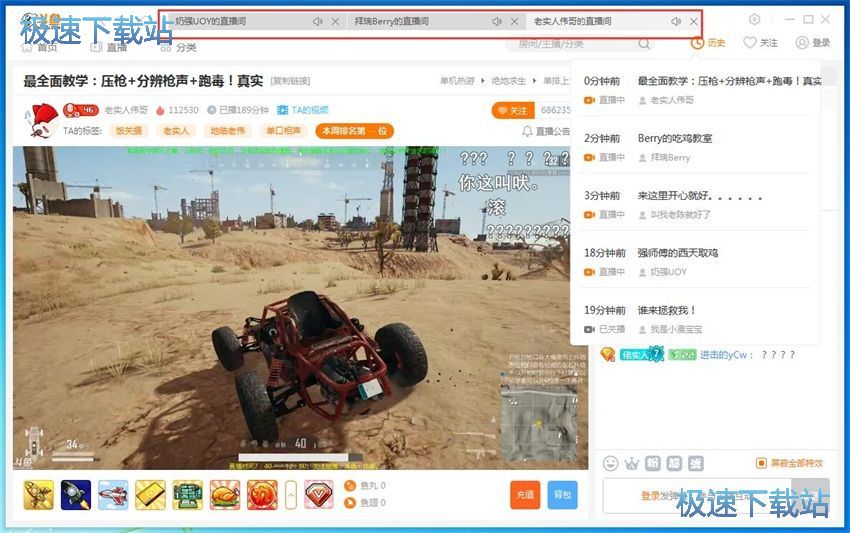
Task: Open TA的视频 link
Action: 303,110
